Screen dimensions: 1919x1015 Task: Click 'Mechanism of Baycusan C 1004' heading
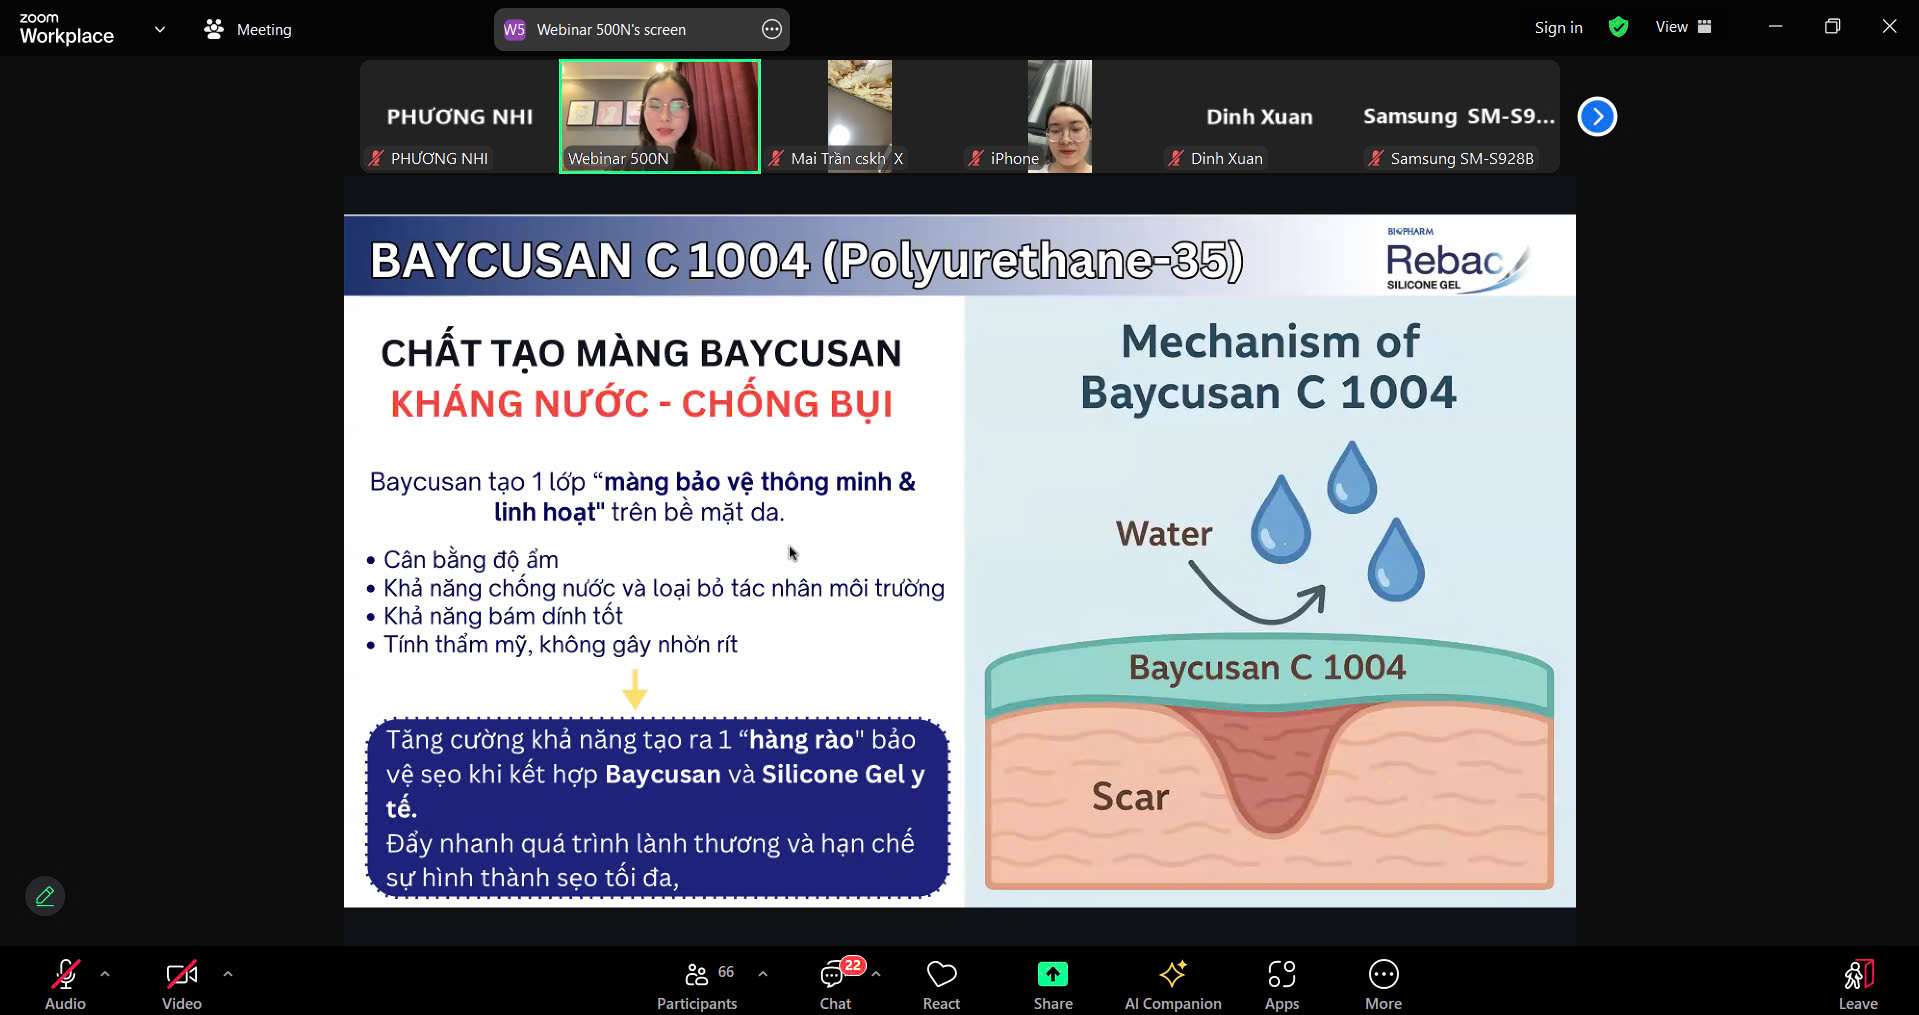[x=1268, y=367]
